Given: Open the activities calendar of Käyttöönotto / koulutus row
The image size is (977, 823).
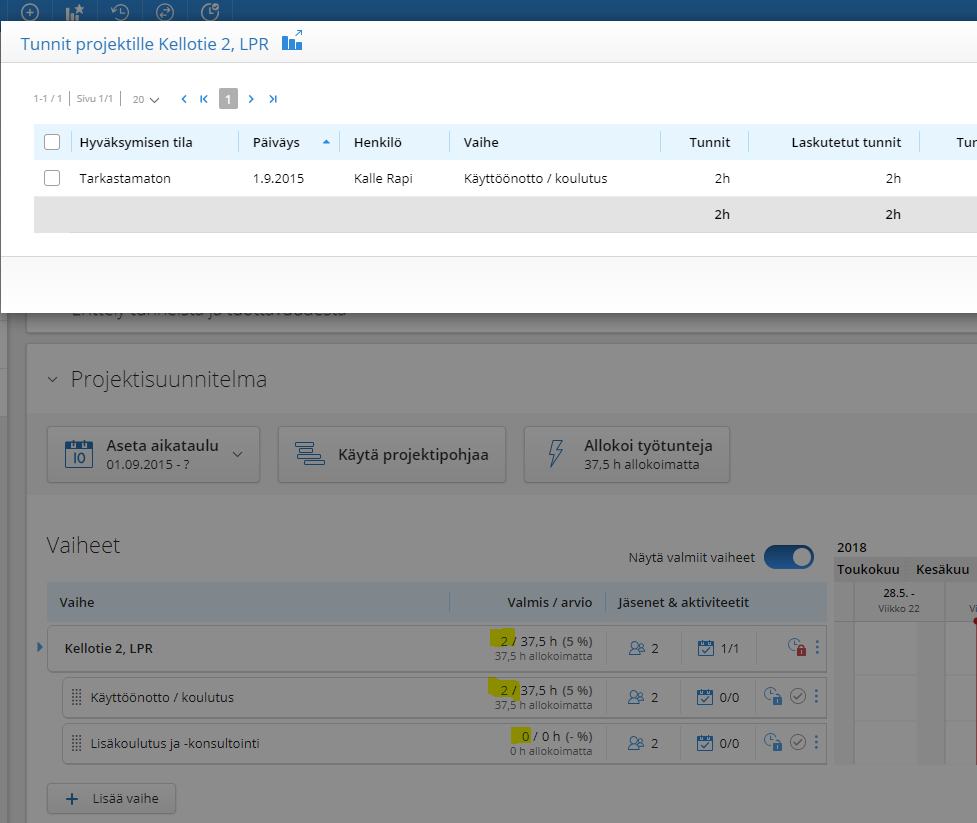Looking at the screenshot, I should [x=705, y=697].
